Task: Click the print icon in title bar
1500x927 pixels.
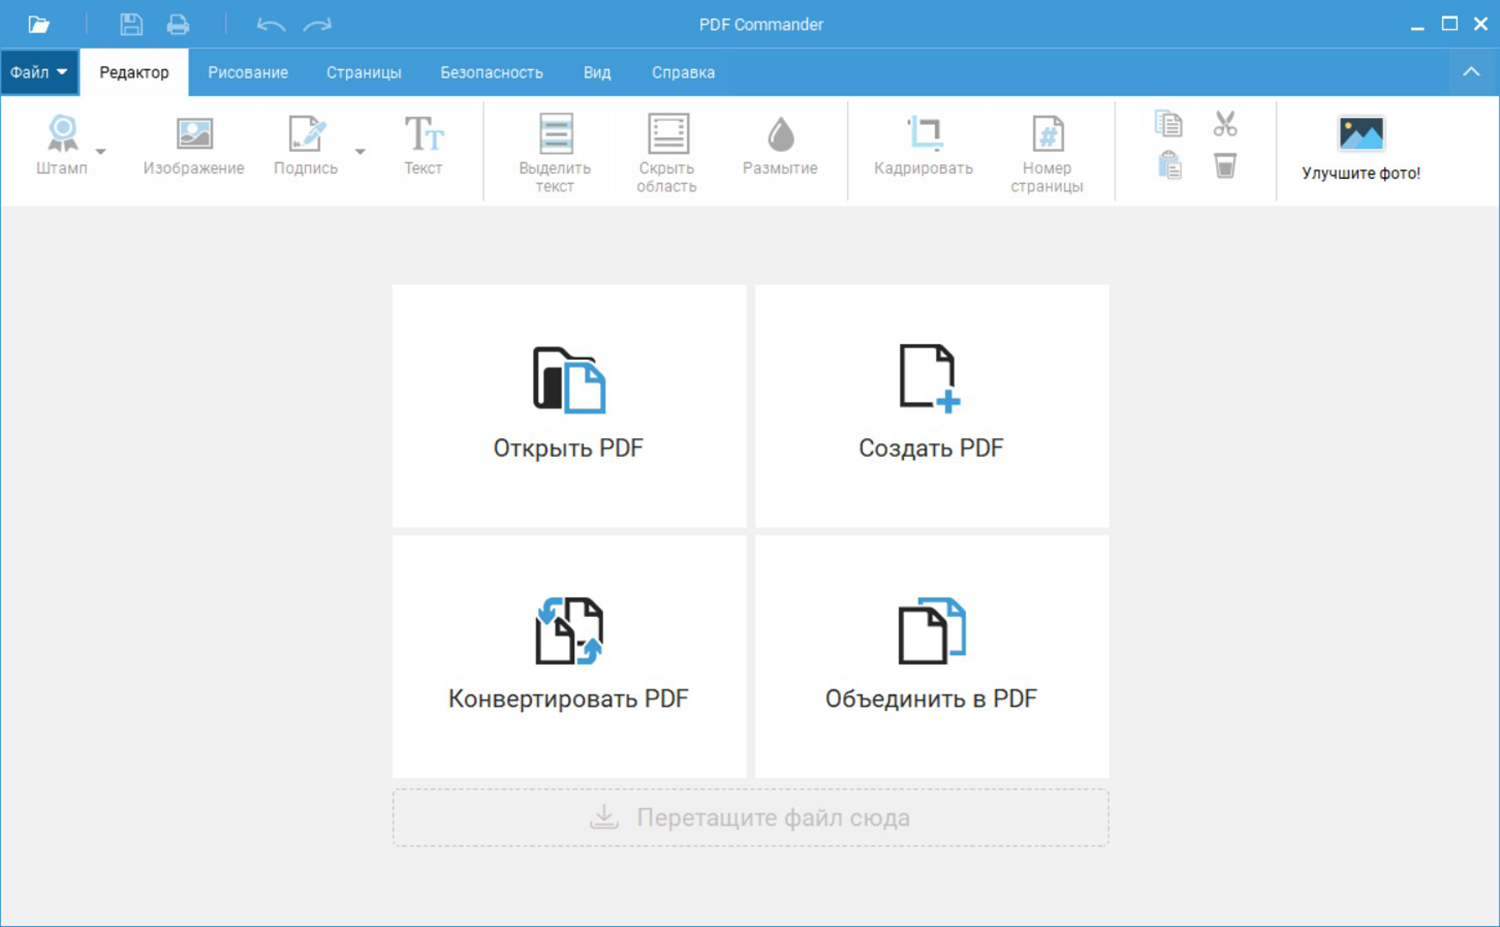Action: coord(178,24)
